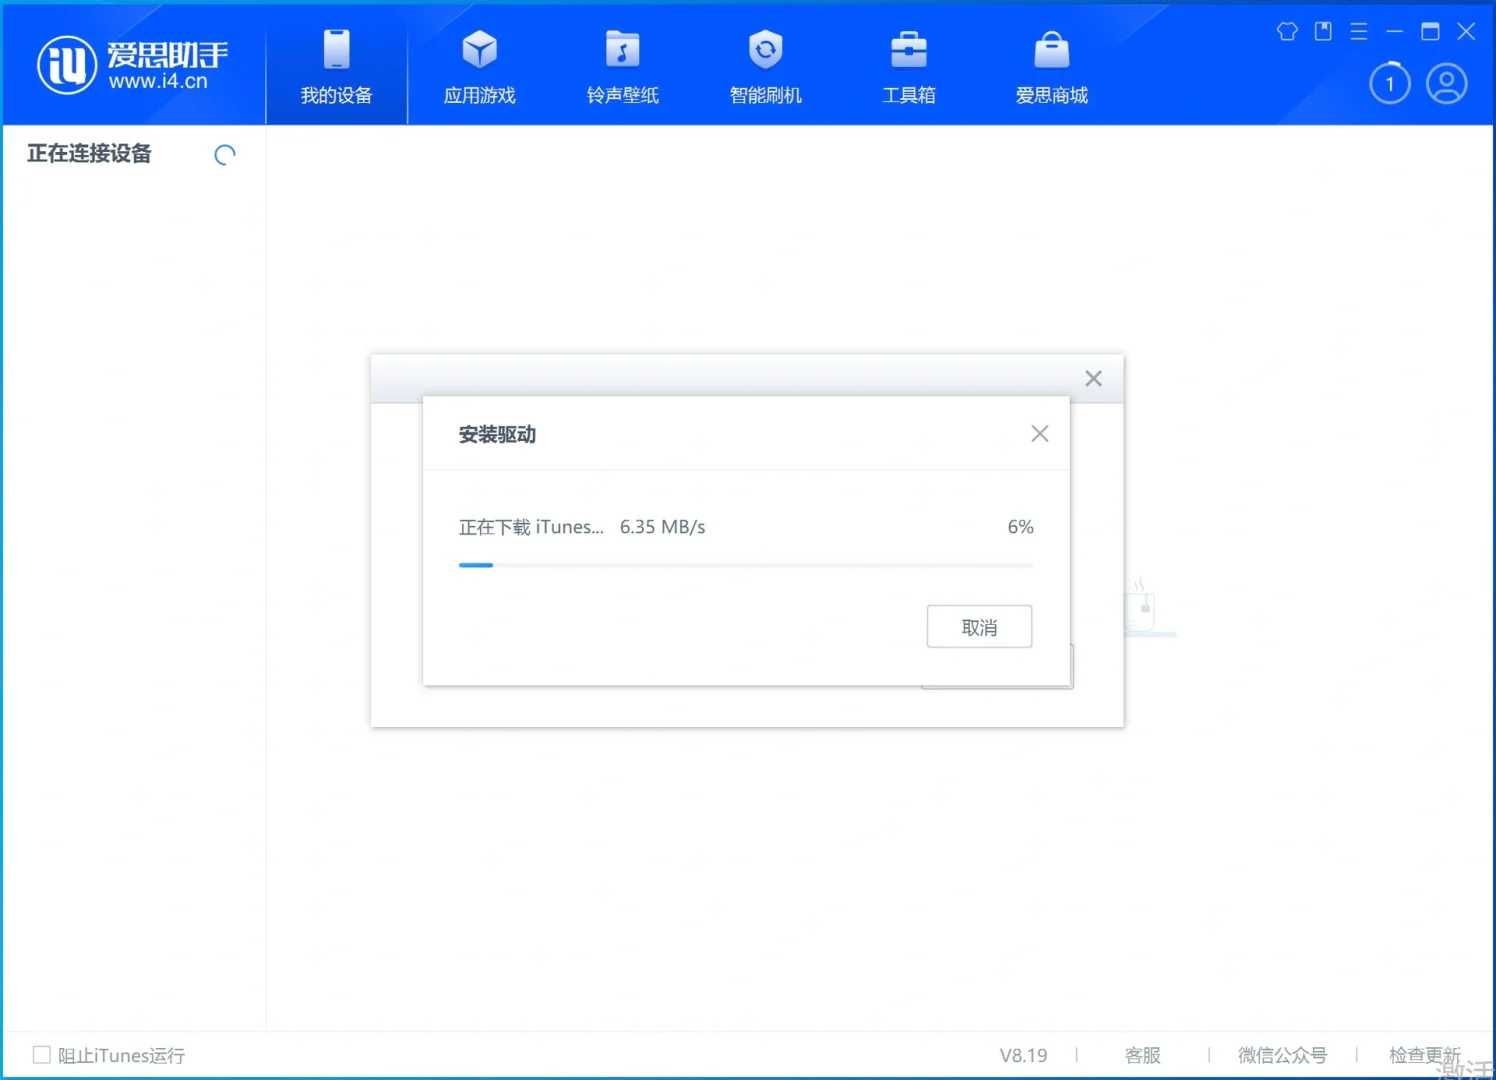The width and height of the screenshot is (1496, 1080).
Task: Select the 智能刷机 shield icon
Action: tap(765, 48)
